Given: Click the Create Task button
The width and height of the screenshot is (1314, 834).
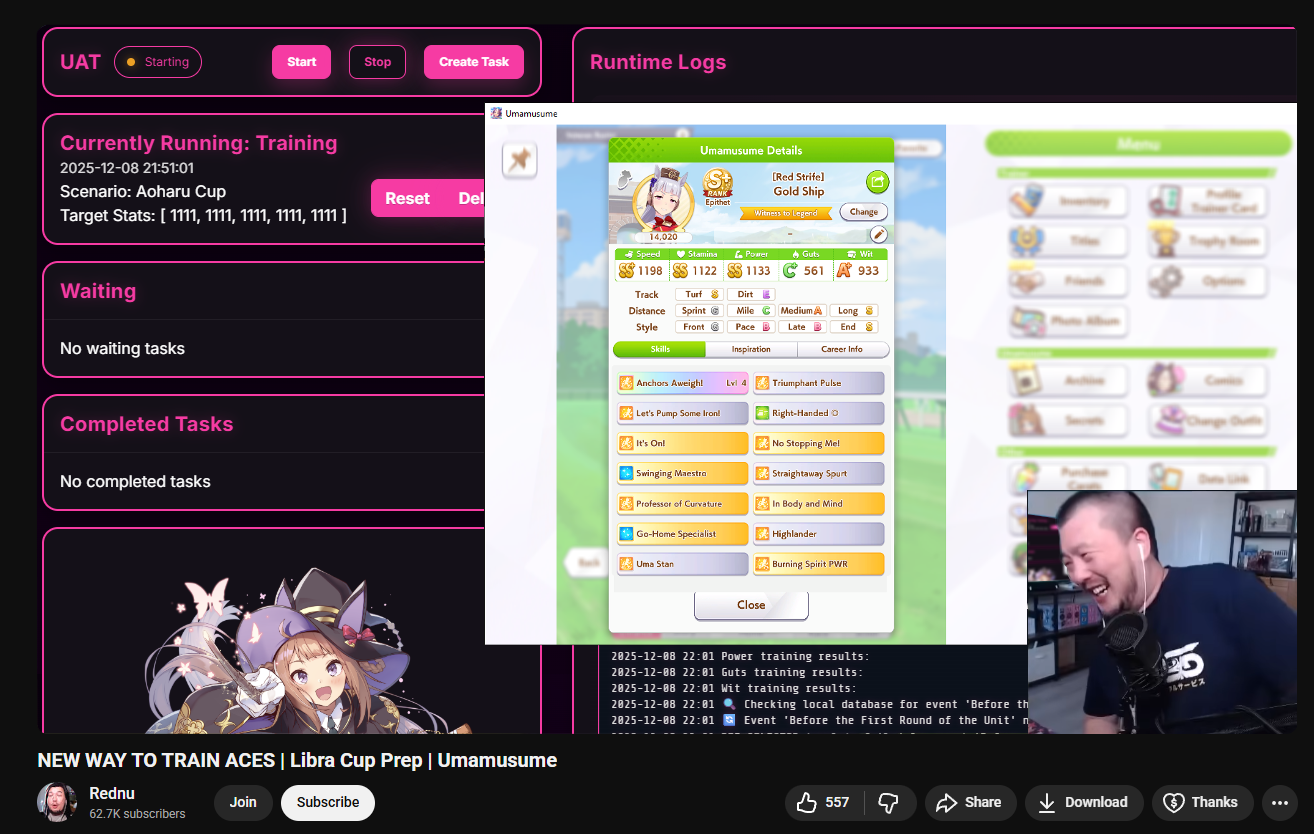Looking at the screenshot, I should pyautogui.click(x=474, y=62).
